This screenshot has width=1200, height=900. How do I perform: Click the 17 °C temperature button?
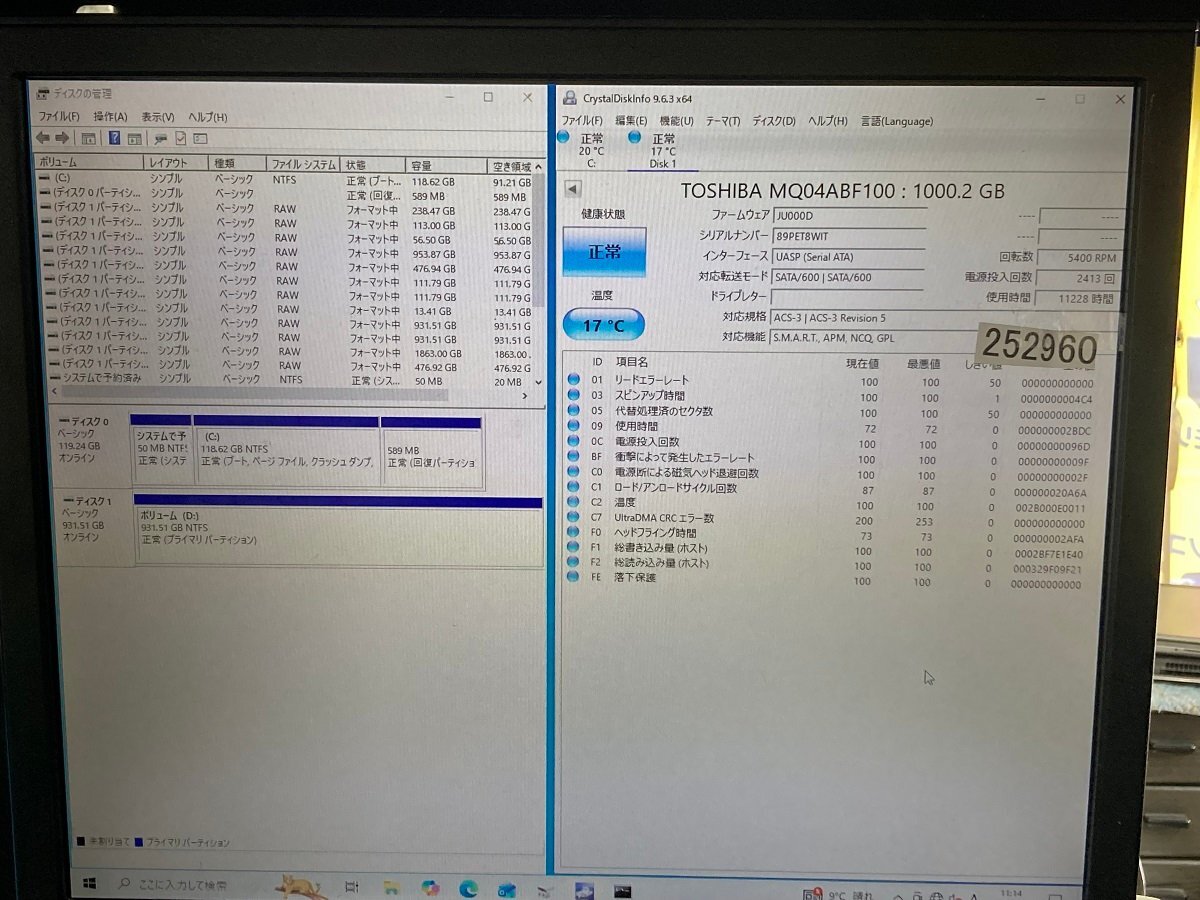point(604,325)
